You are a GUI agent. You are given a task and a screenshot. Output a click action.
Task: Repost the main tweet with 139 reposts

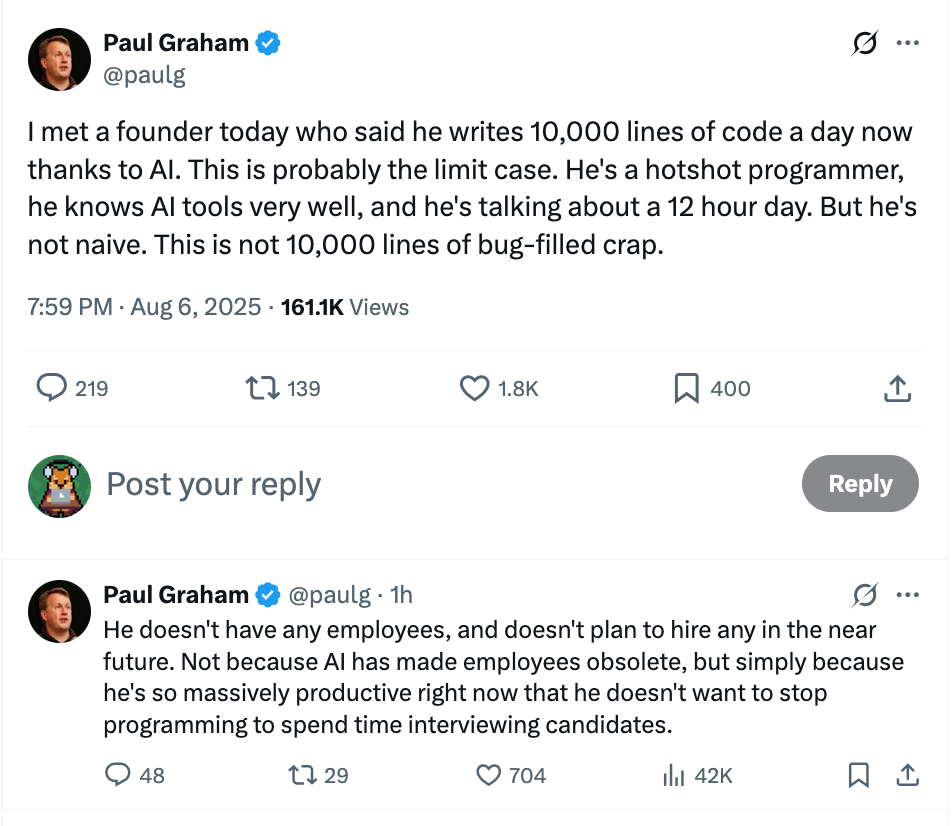pyautogui.click(x=262, y=388)
